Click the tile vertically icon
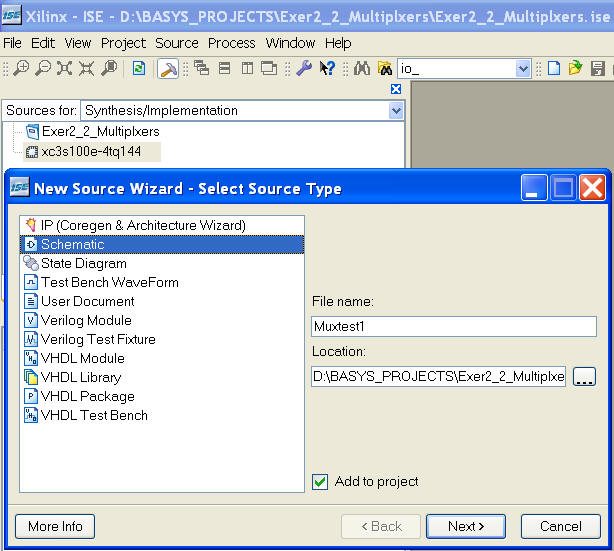 (x=247, y=68)
